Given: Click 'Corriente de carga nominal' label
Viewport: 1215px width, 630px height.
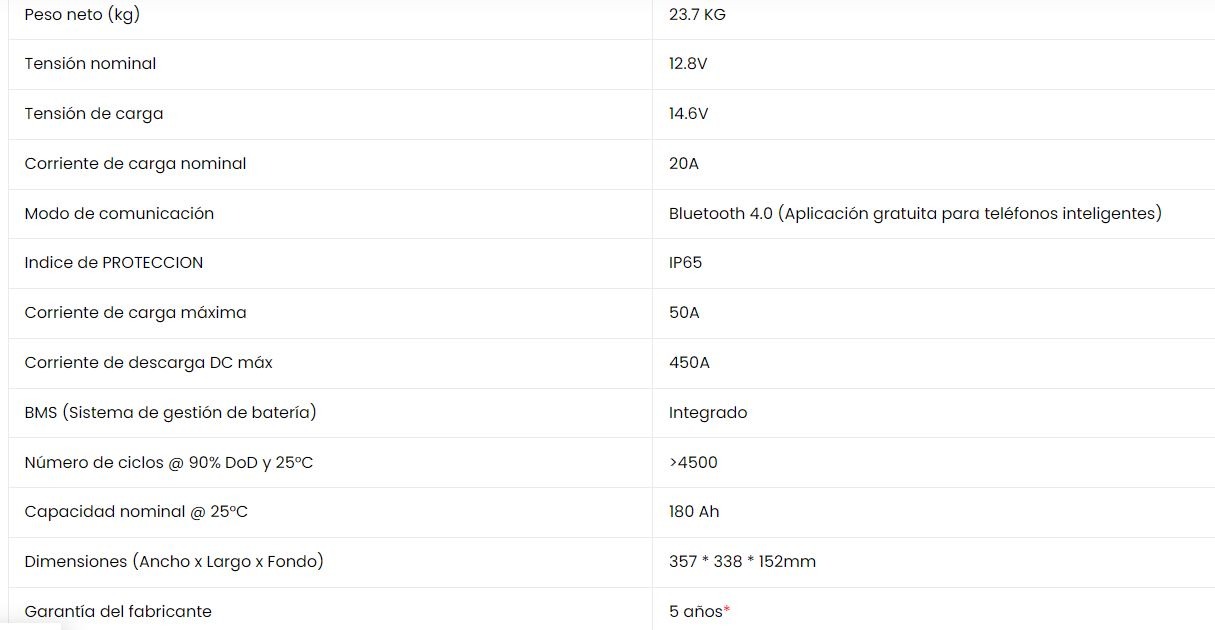Looking at the screenshot, I should pyautogui.click(x=135, y=164).
